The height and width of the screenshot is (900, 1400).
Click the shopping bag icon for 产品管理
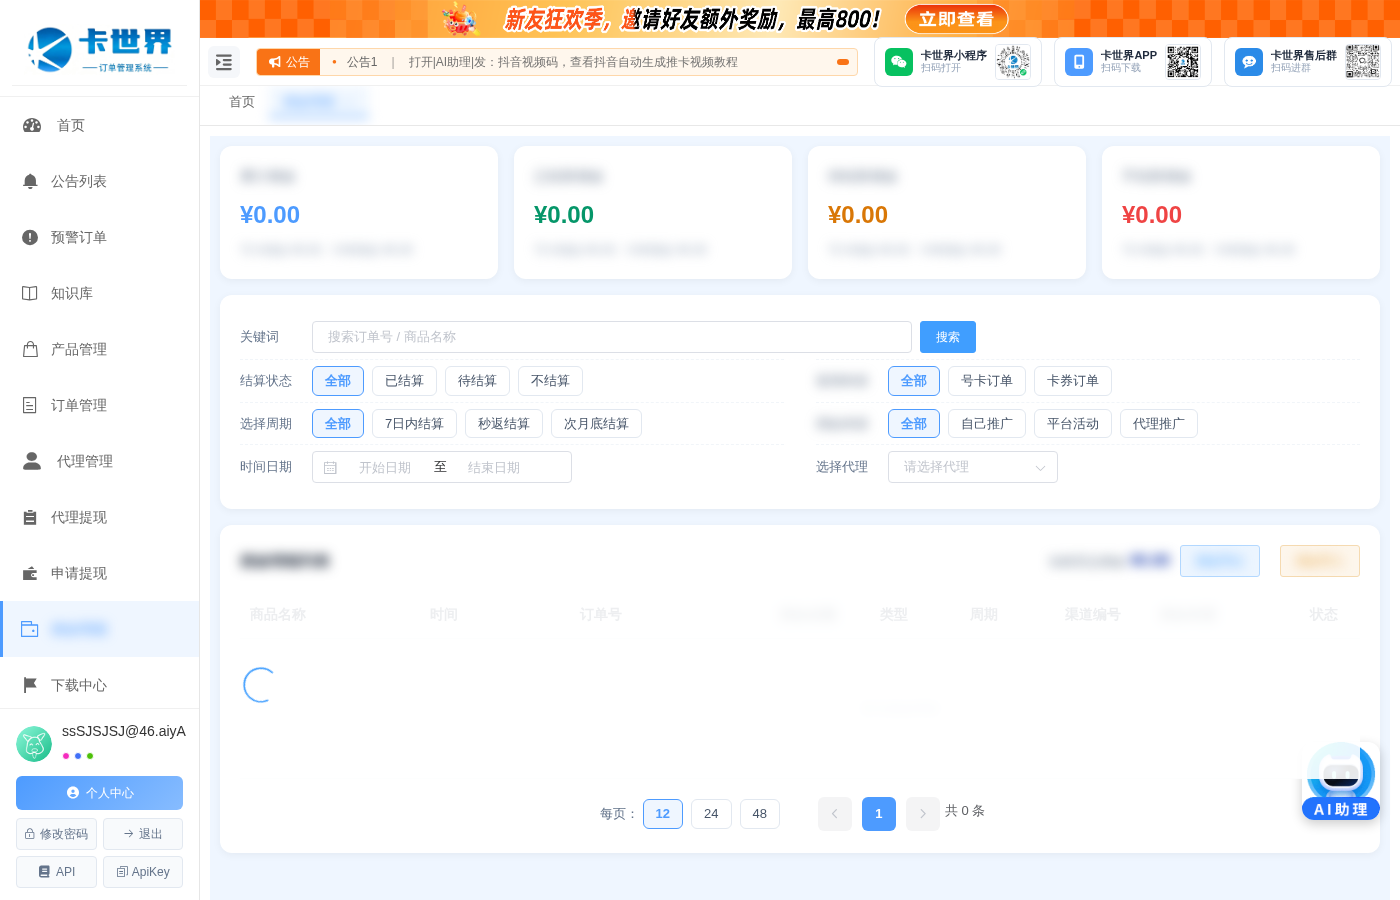coord(30,349)
